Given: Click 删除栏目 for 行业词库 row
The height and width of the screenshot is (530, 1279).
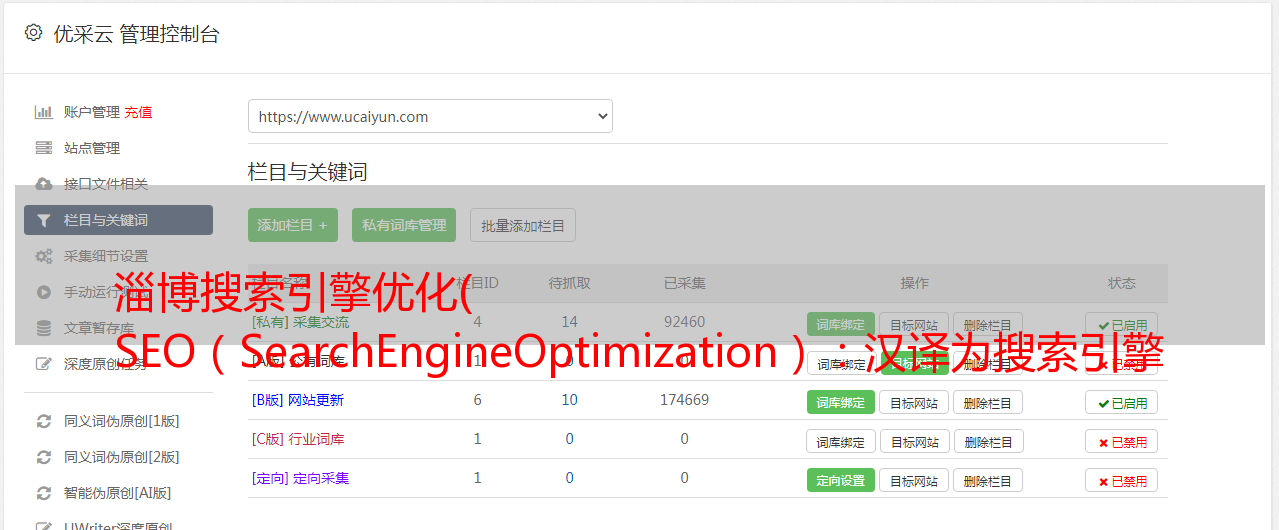Looking at the screenshot, I should pyautogui.click(x=988, y=441).
